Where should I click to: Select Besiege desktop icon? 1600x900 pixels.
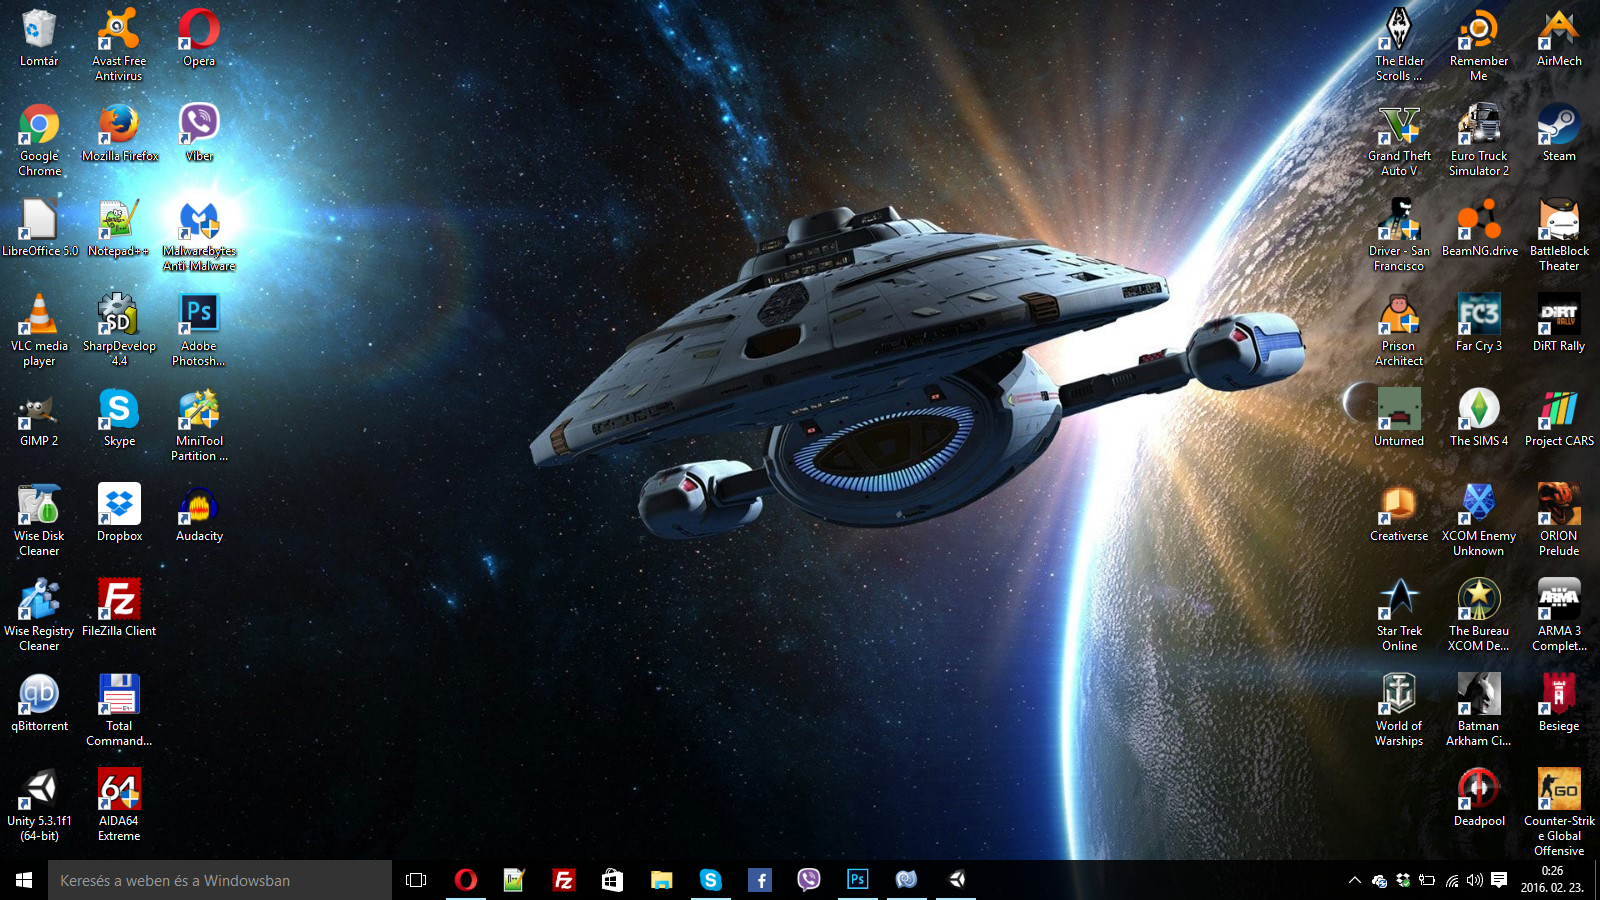[x=1559, y=703]
